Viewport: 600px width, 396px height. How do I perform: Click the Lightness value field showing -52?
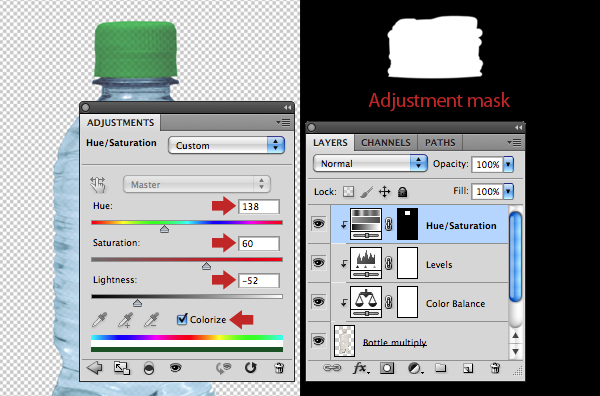tap(259, 281)
